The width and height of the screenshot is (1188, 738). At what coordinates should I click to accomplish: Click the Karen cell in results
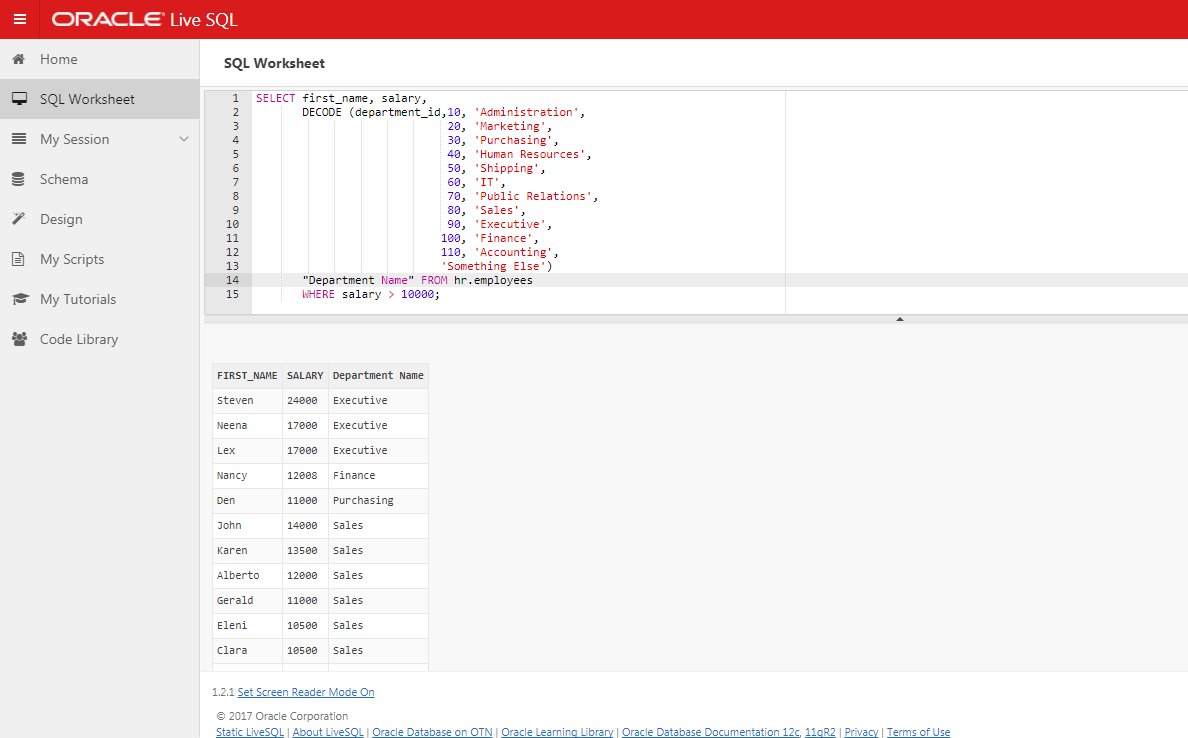pyautogui.click(x=247, y=551)
